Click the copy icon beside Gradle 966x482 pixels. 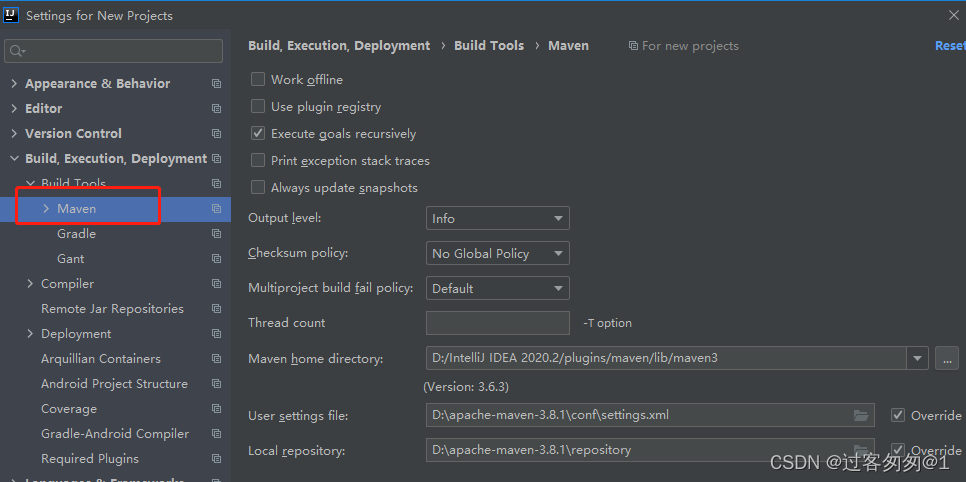pos(216,234)
